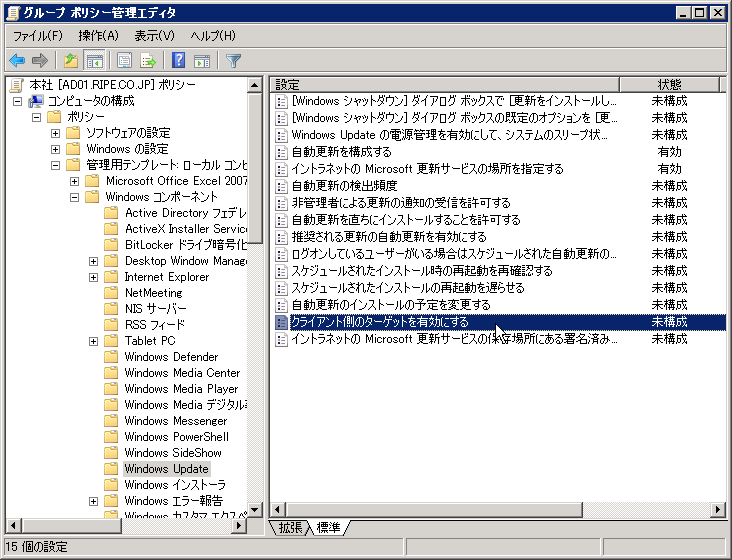The image size is (732, 560).
Task: Click the blue Back arrow in toolbar
Action: 17,60
